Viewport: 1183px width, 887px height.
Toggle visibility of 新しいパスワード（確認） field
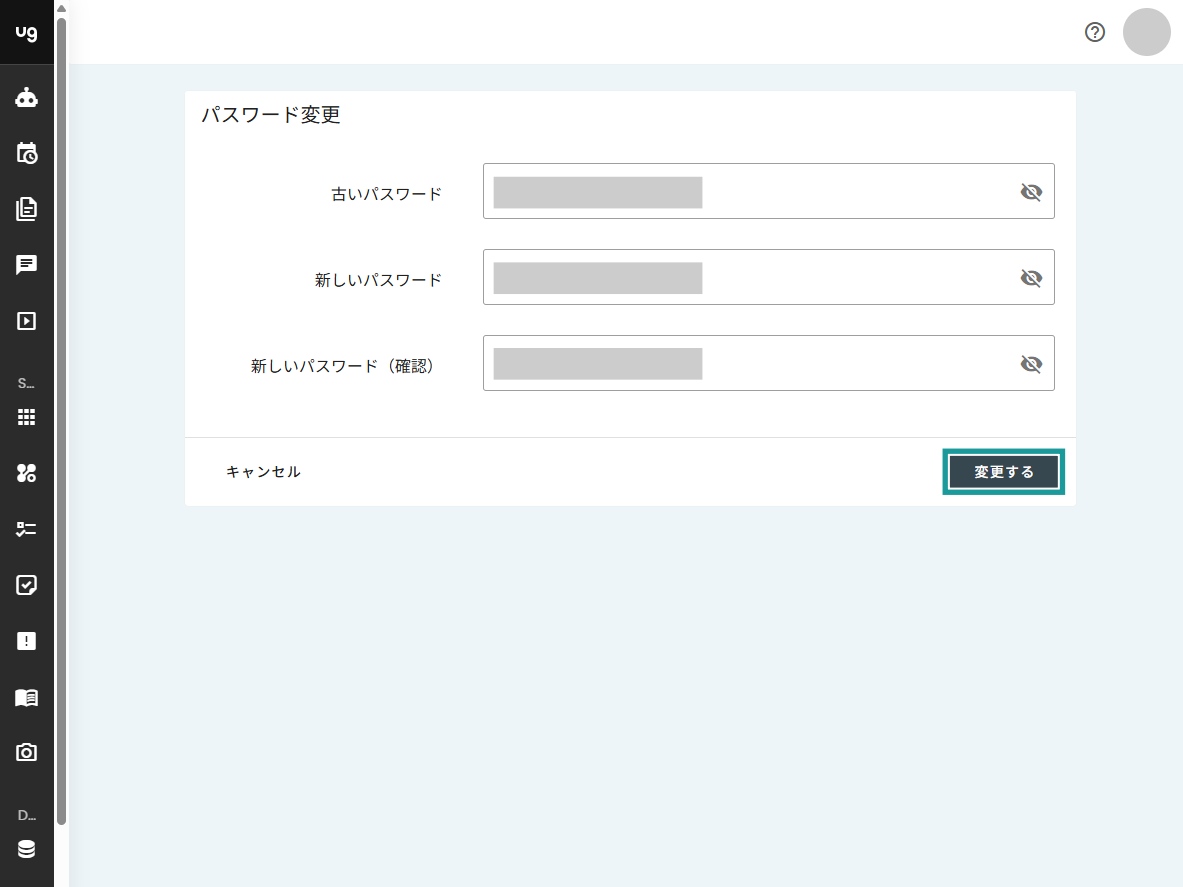(x=1031, y=364)
